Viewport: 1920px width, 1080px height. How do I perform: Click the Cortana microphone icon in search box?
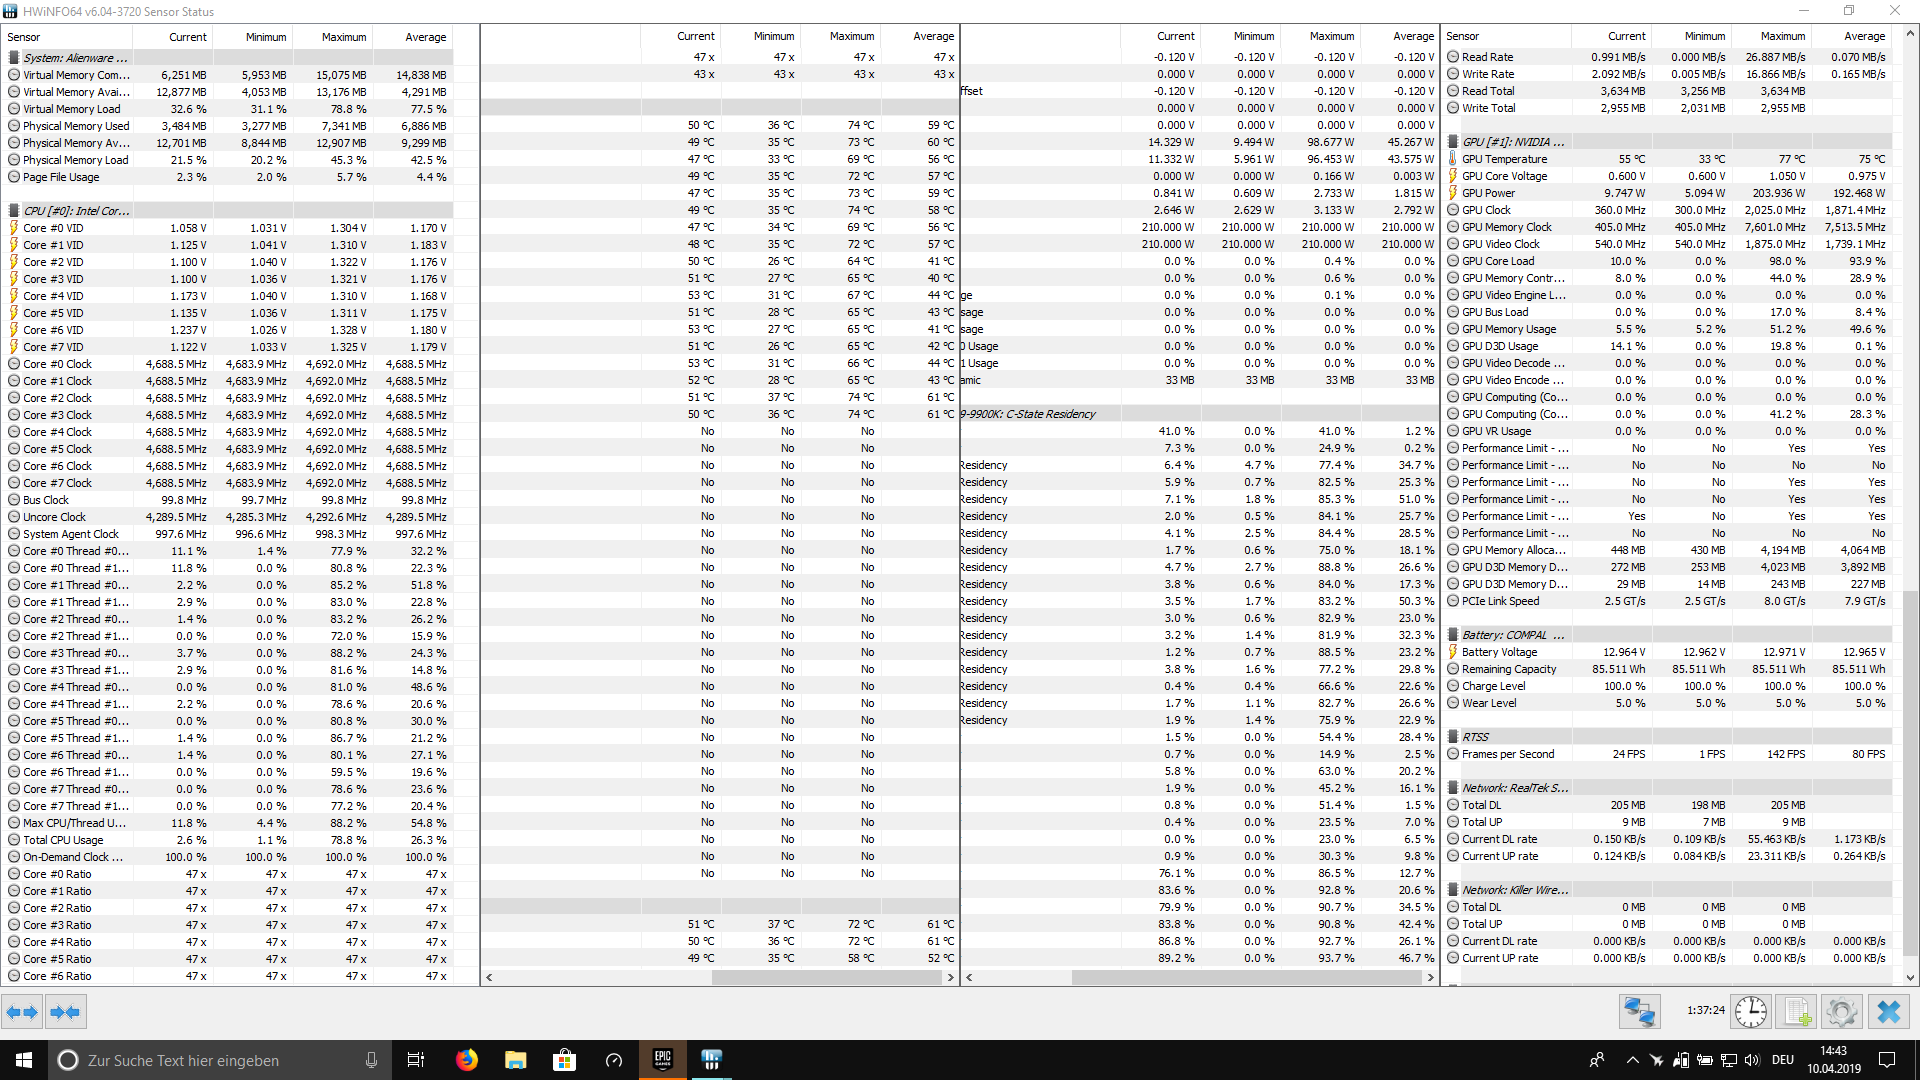coord(371,1060)
